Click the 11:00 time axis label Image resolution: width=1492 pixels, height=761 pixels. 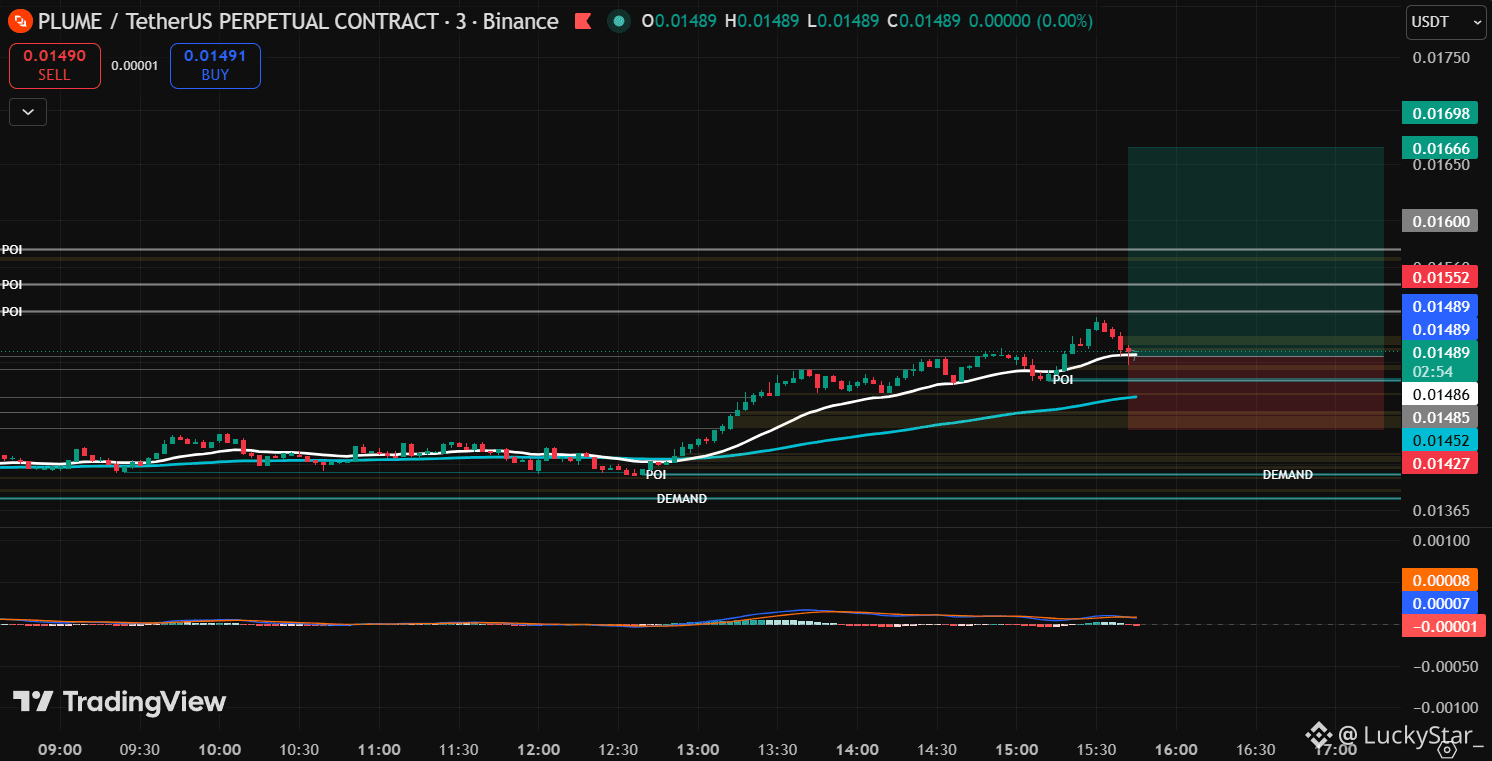[379, 750]
